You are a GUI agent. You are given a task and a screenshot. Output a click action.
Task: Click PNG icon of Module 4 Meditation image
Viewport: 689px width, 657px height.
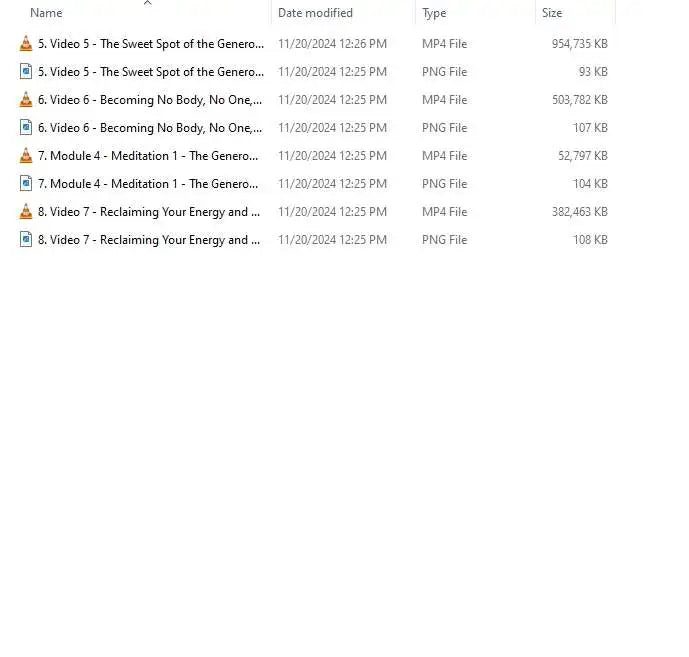pyautogui.click(x=26, y=184)
